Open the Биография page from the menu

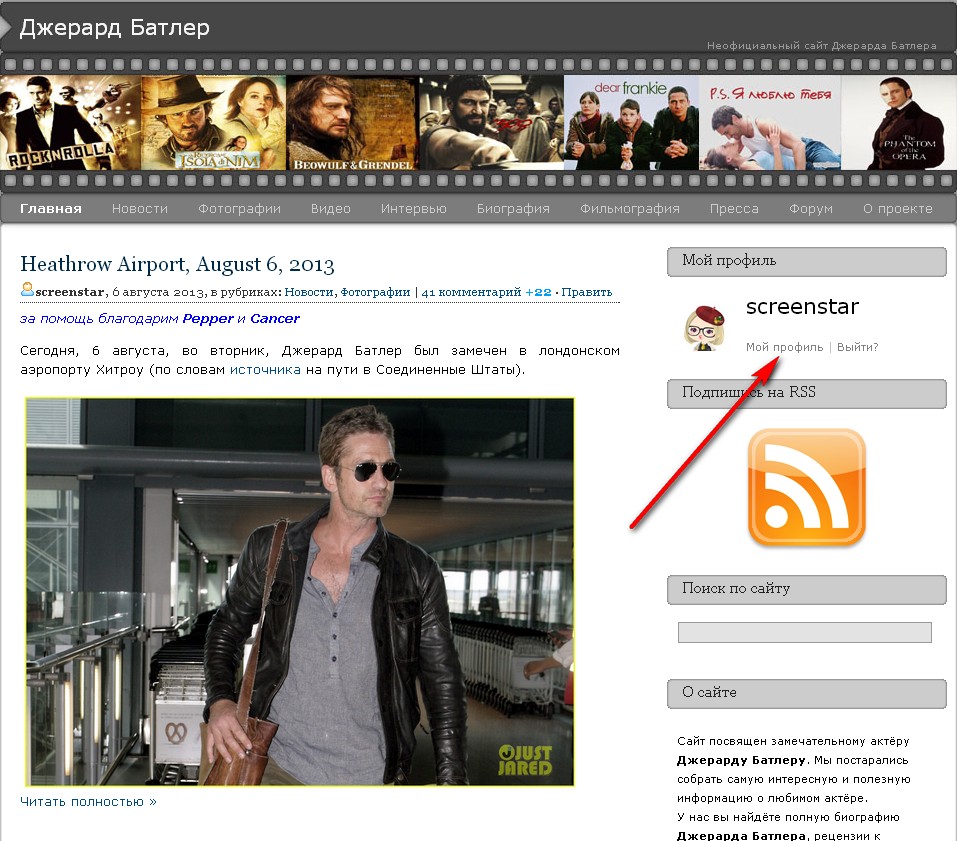(x=513, y=209)
